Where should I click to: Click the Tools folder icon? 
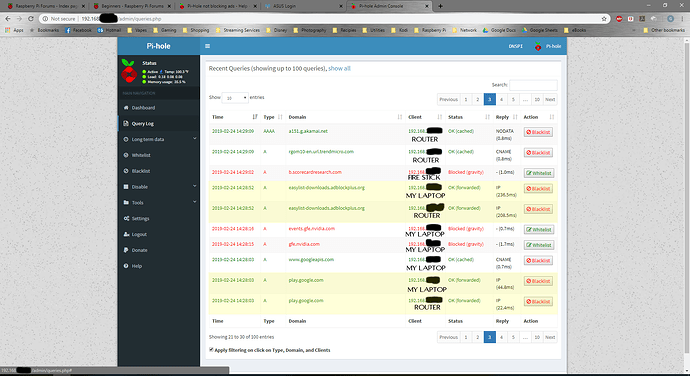click(x=126, y=203)
